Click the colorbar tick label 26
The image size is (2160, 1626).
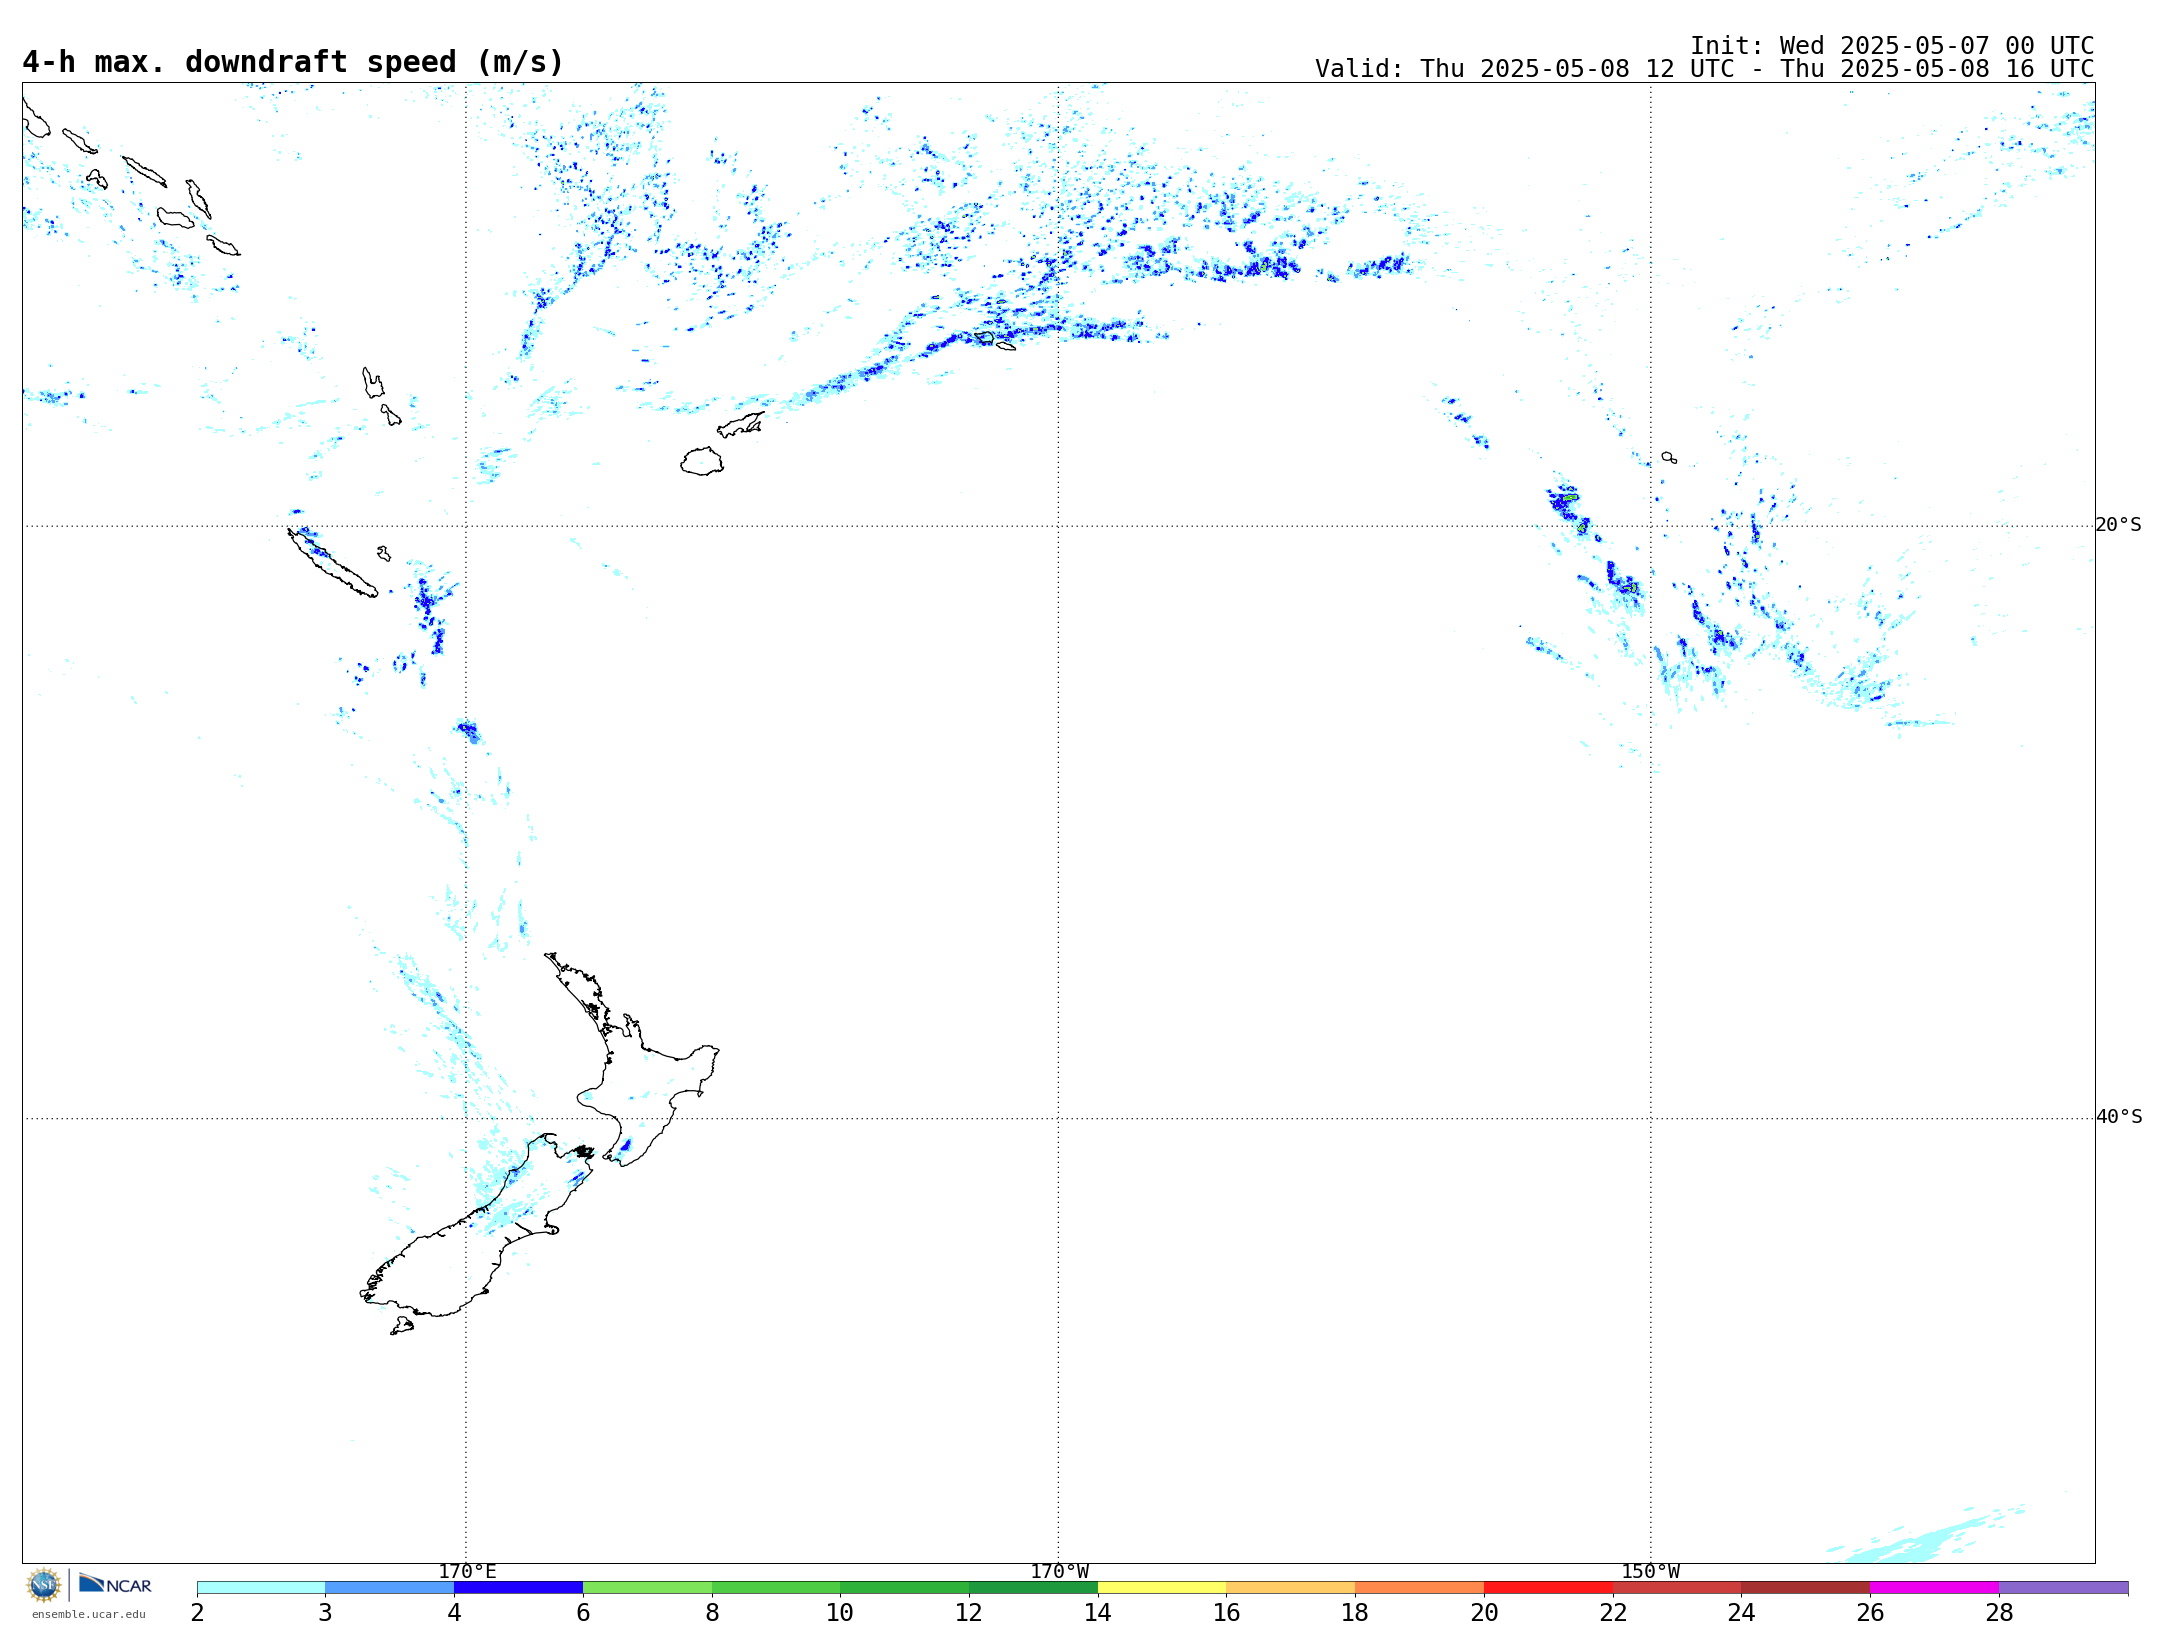(x=1870, y=1612)
